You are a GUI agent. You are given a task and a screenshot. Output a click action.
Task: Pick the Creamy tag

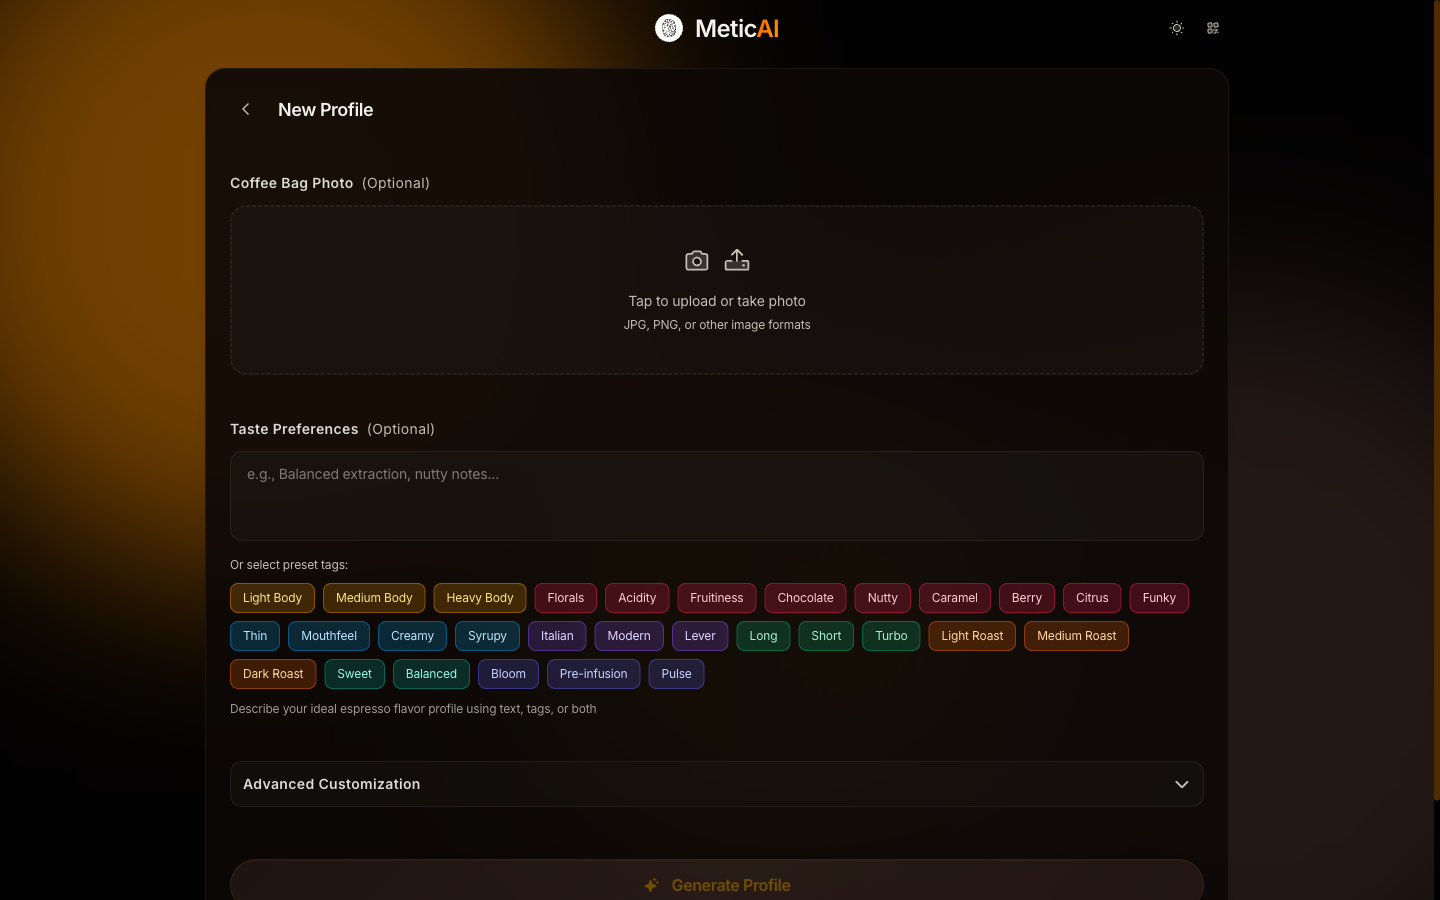[x=412, y=636]
